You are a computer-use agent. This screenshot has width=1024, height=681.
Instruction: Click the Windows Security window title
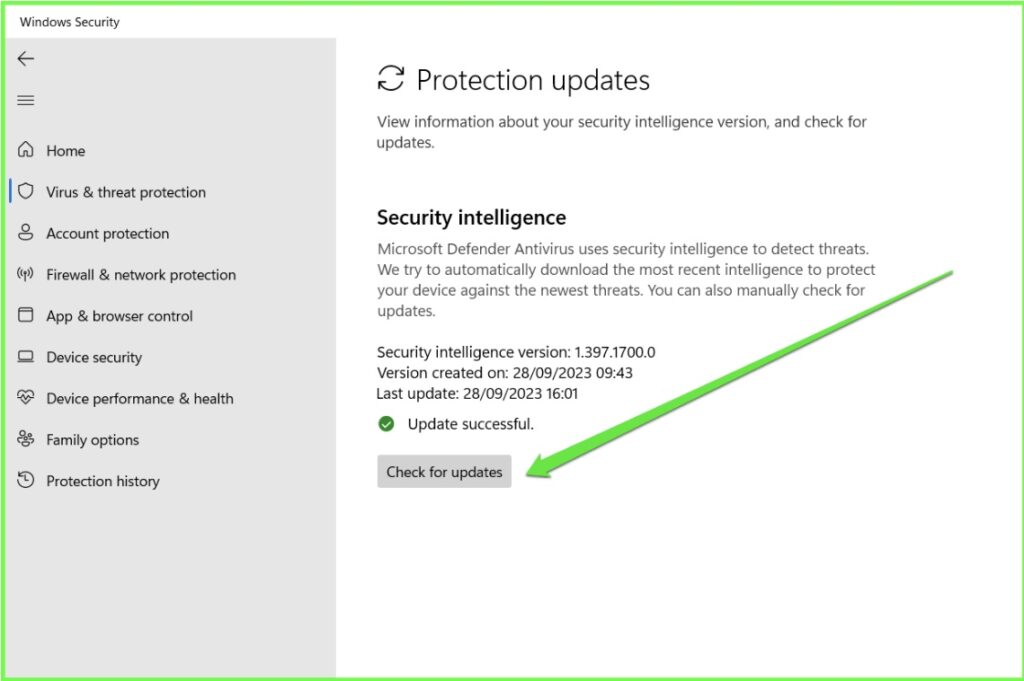(68, 21)
